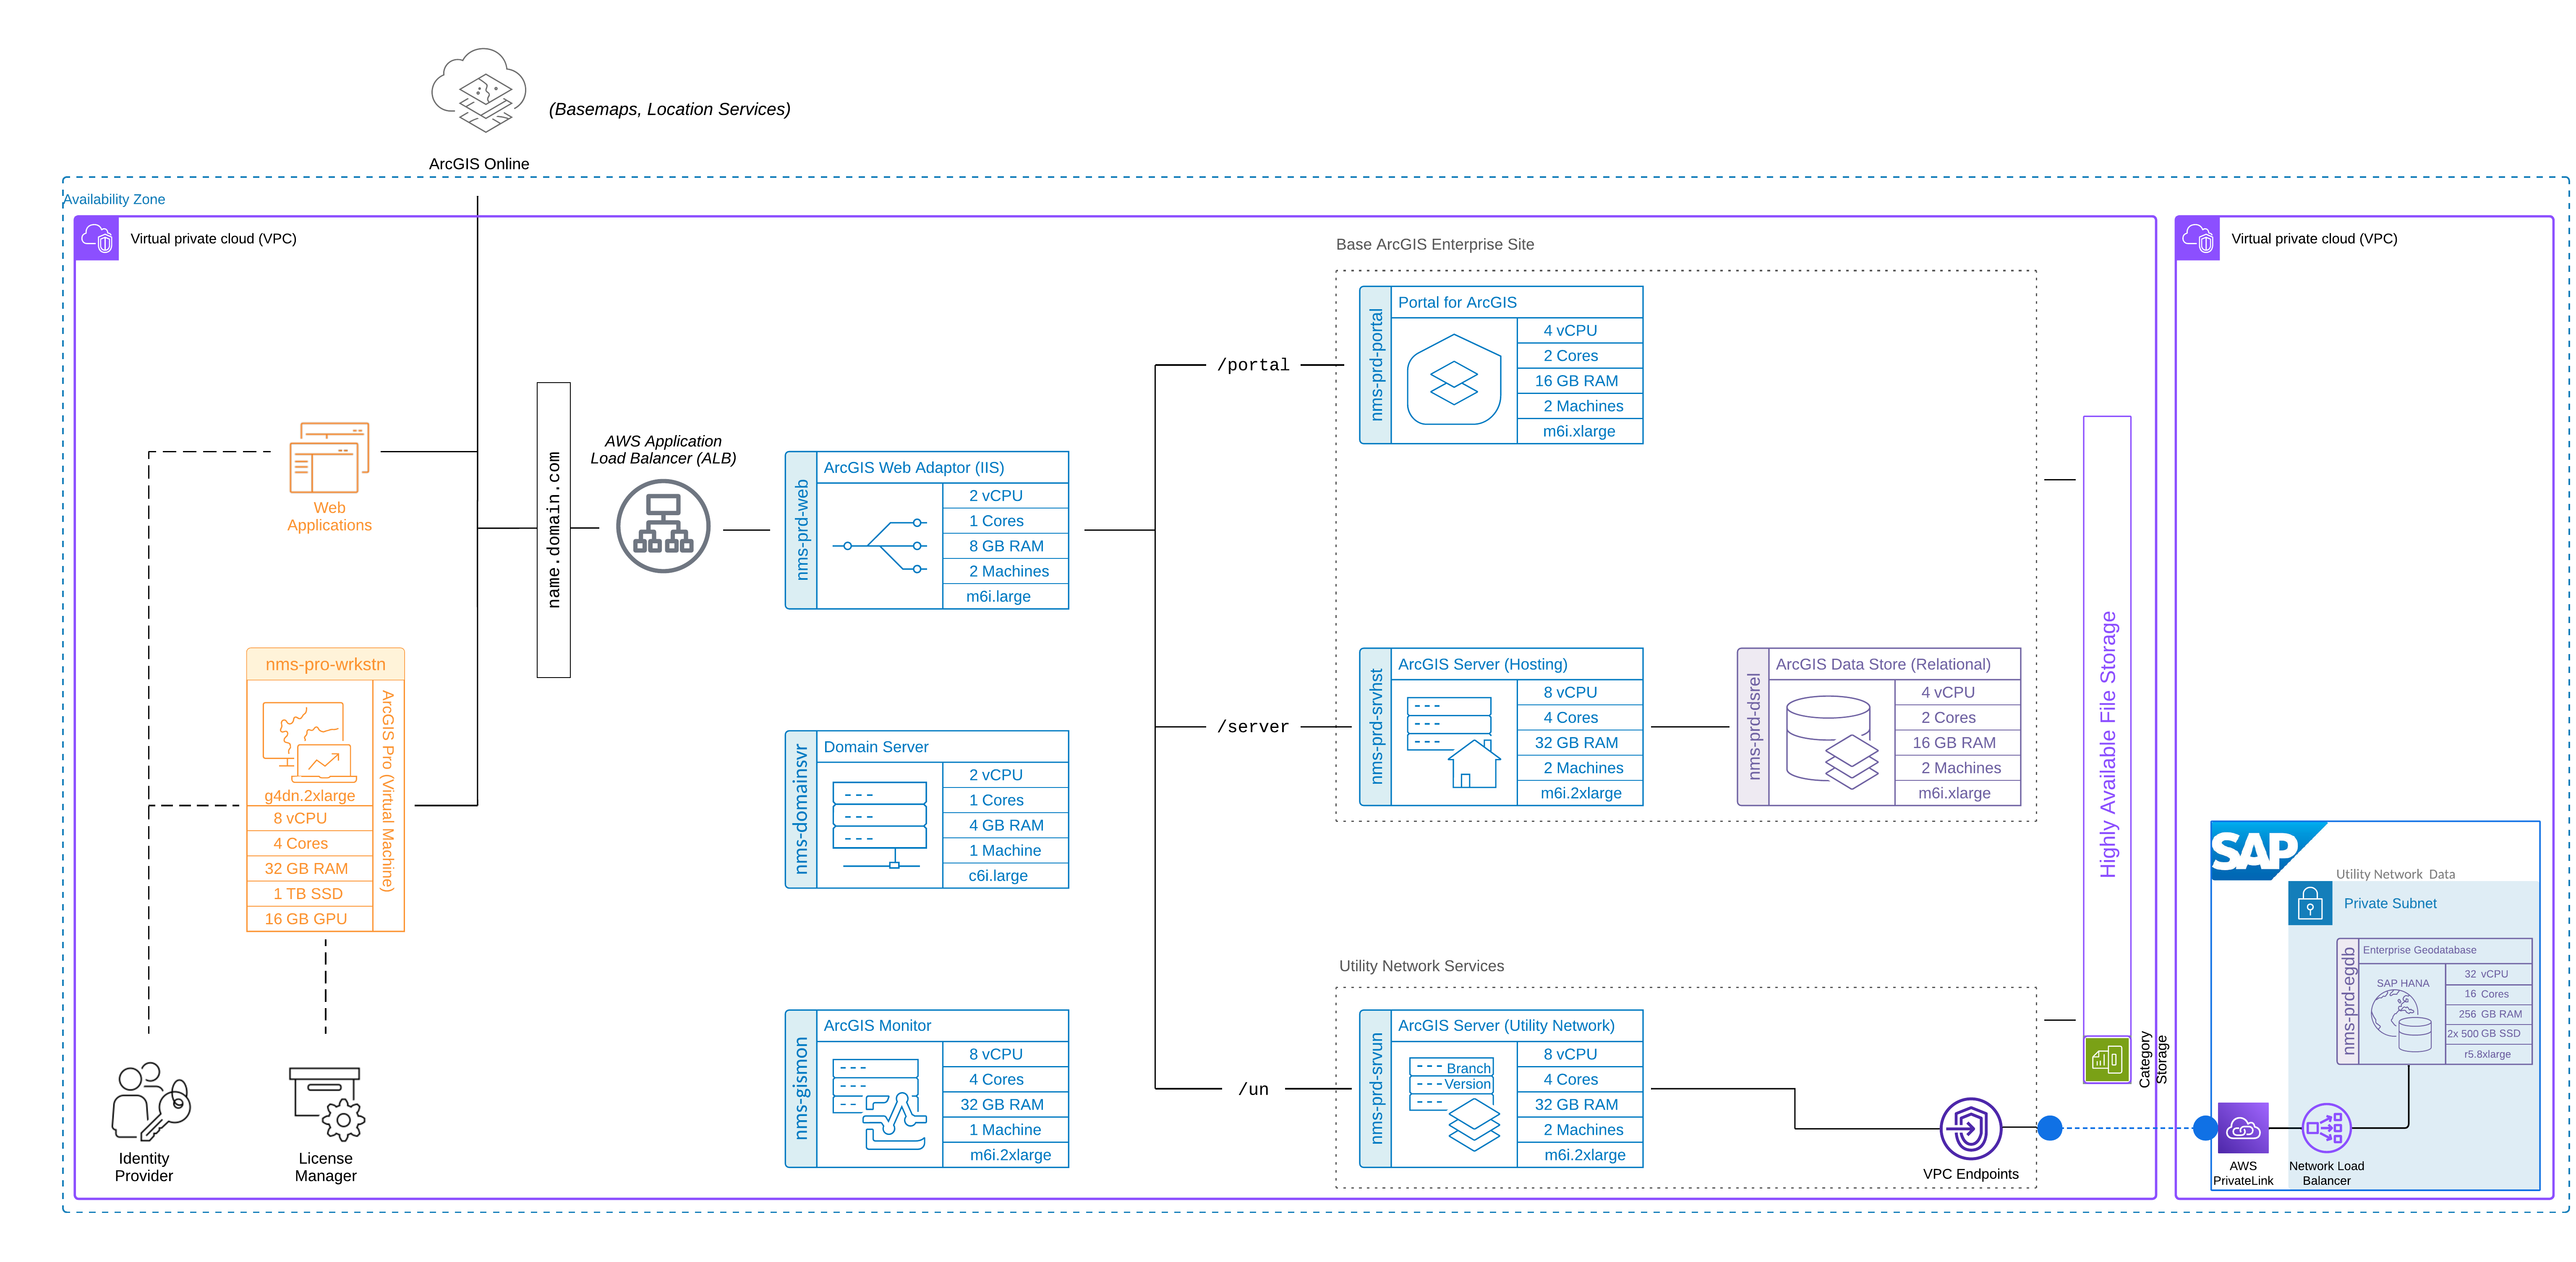Select the Utility Network Branch Version icon

point(1454,1104)
